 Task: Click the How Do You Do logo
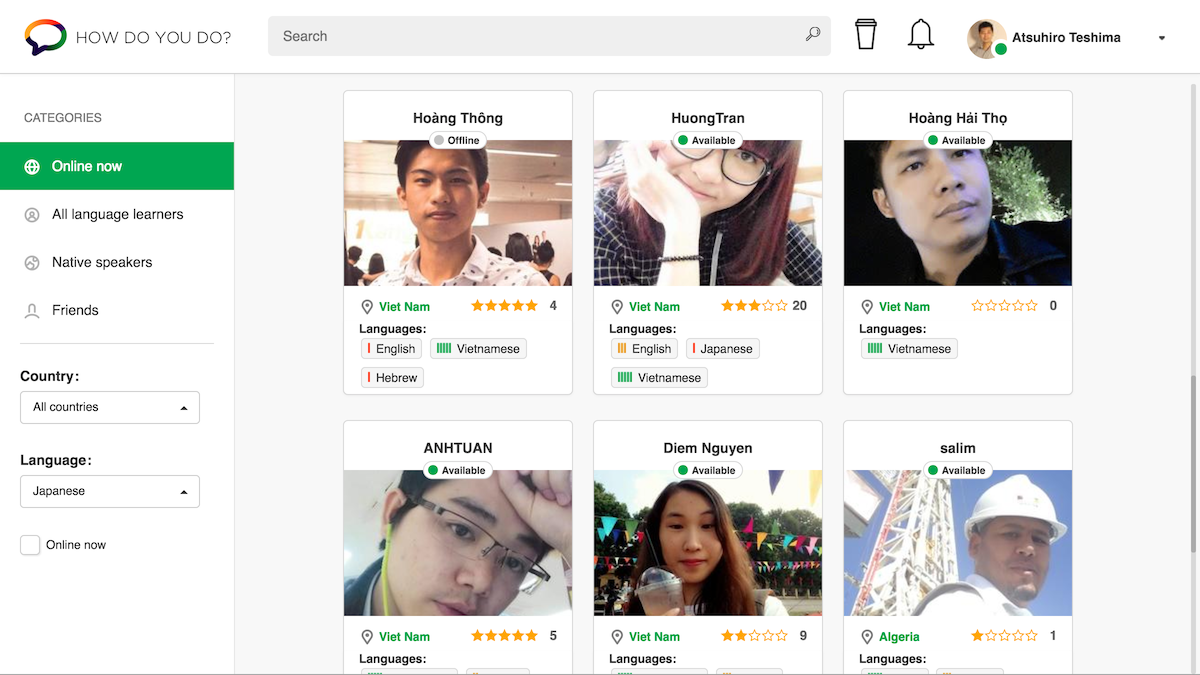[x=46, y=37]
